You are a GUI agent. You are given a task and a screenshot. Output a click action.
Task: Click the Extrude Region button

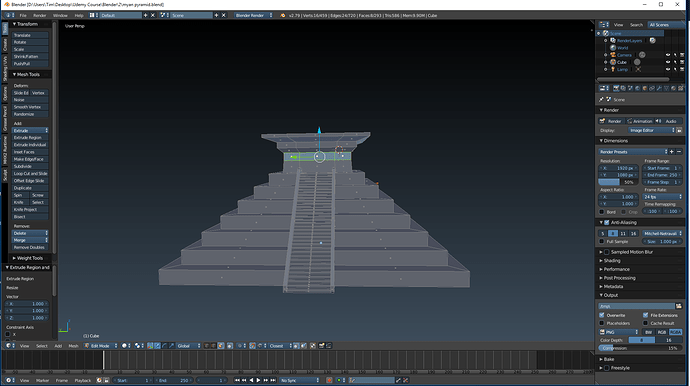(x=29, y=138)
